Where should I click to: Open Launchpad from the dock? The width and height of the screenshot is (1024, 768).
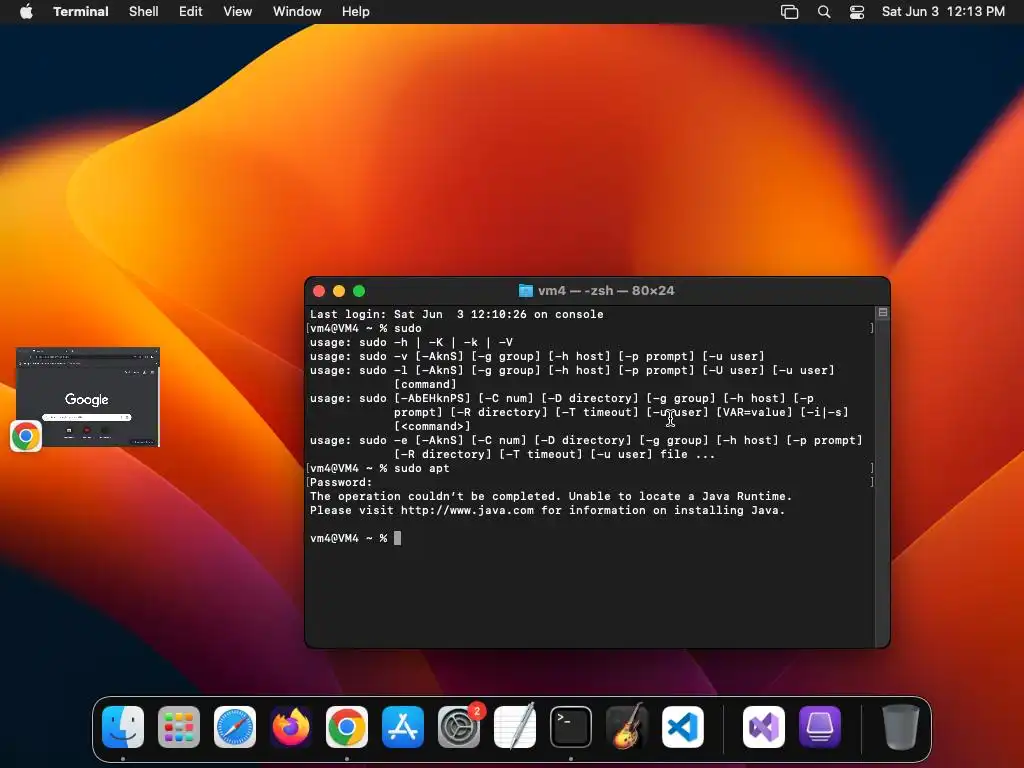pyautogui.click(x=179, y=727)
